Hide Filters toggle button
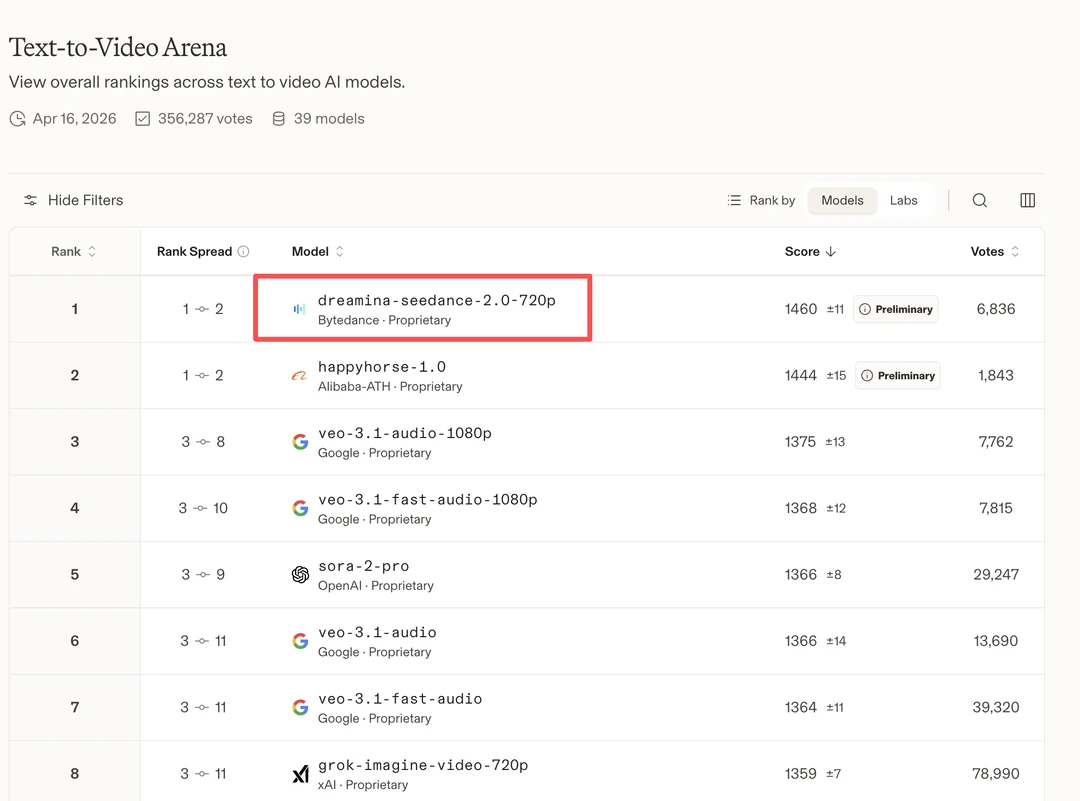 [74, 200]
